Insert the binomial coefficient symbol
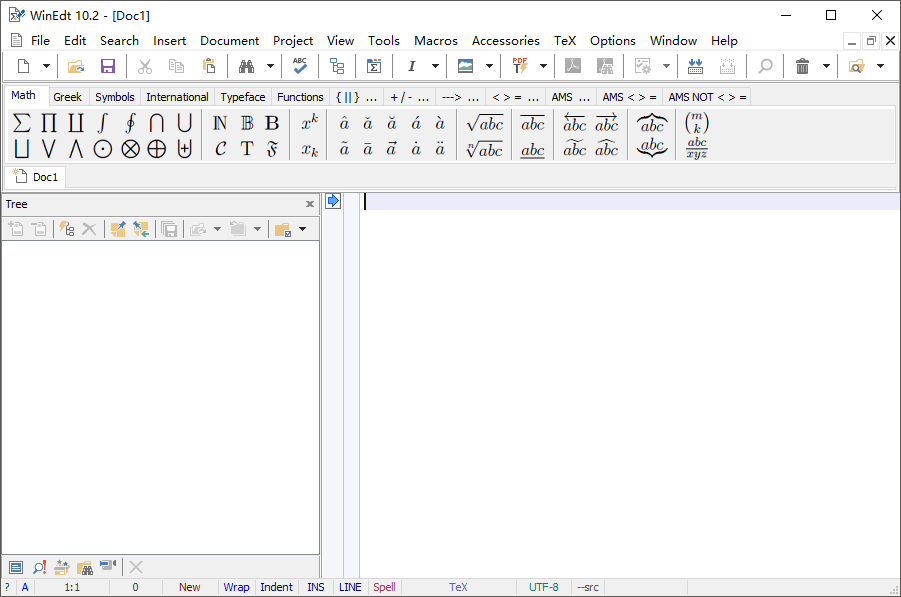 click(697, 123)
